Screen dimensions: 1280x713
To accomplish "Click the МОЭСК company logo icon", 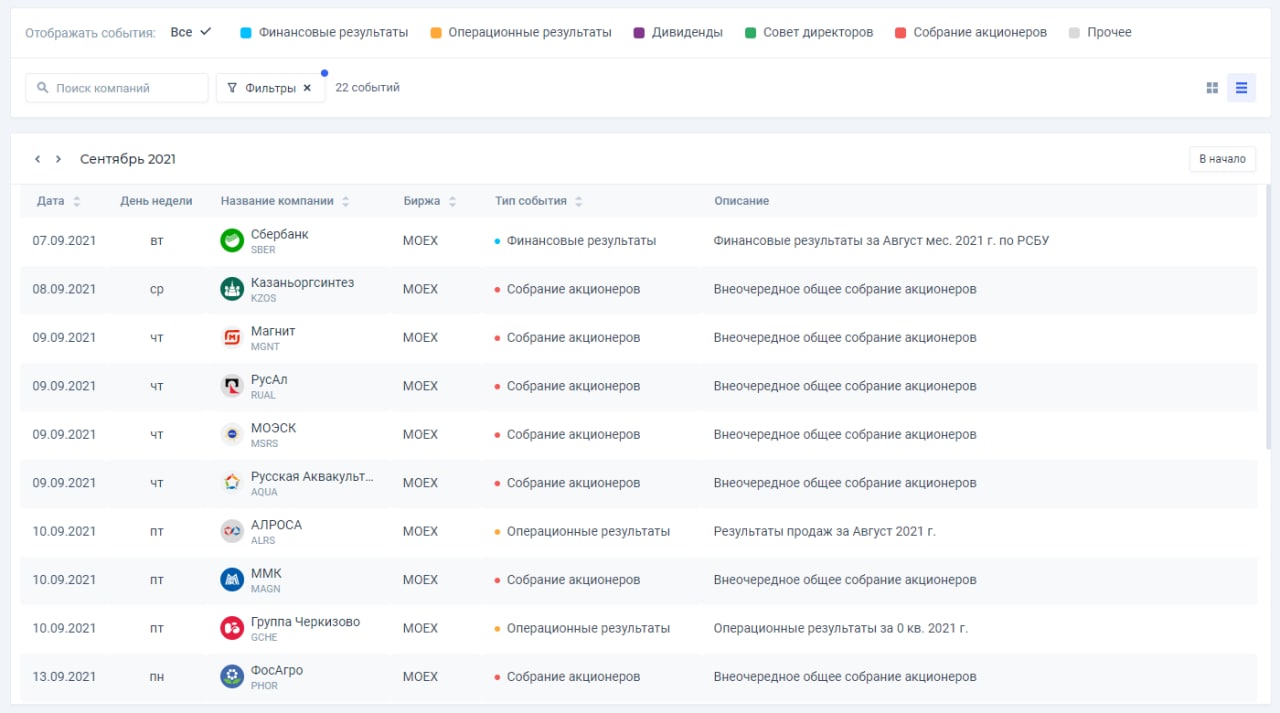I will pos(232,434).
